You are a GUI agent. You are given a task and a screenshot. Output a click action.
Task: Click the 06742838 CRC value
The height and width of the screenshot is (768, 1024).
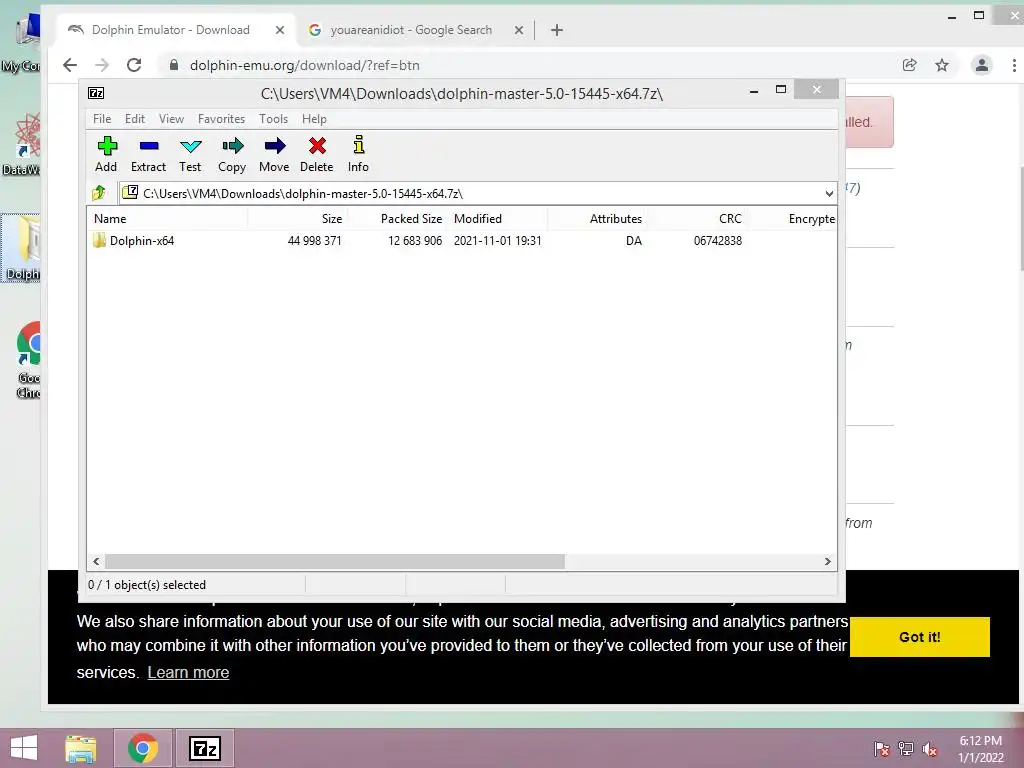(718, 240)
